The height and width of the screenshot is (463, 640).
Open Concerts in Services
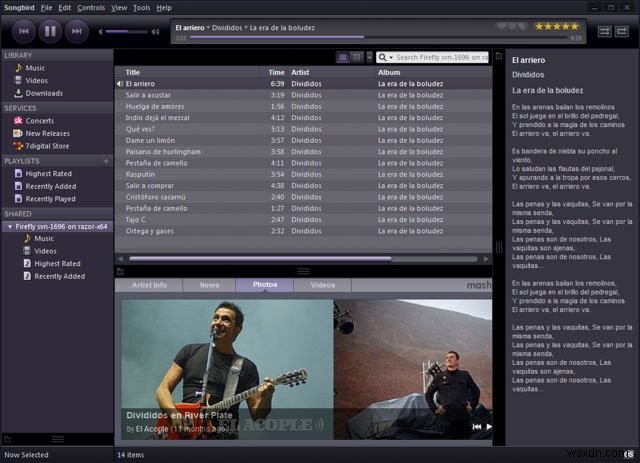[40, 120]
